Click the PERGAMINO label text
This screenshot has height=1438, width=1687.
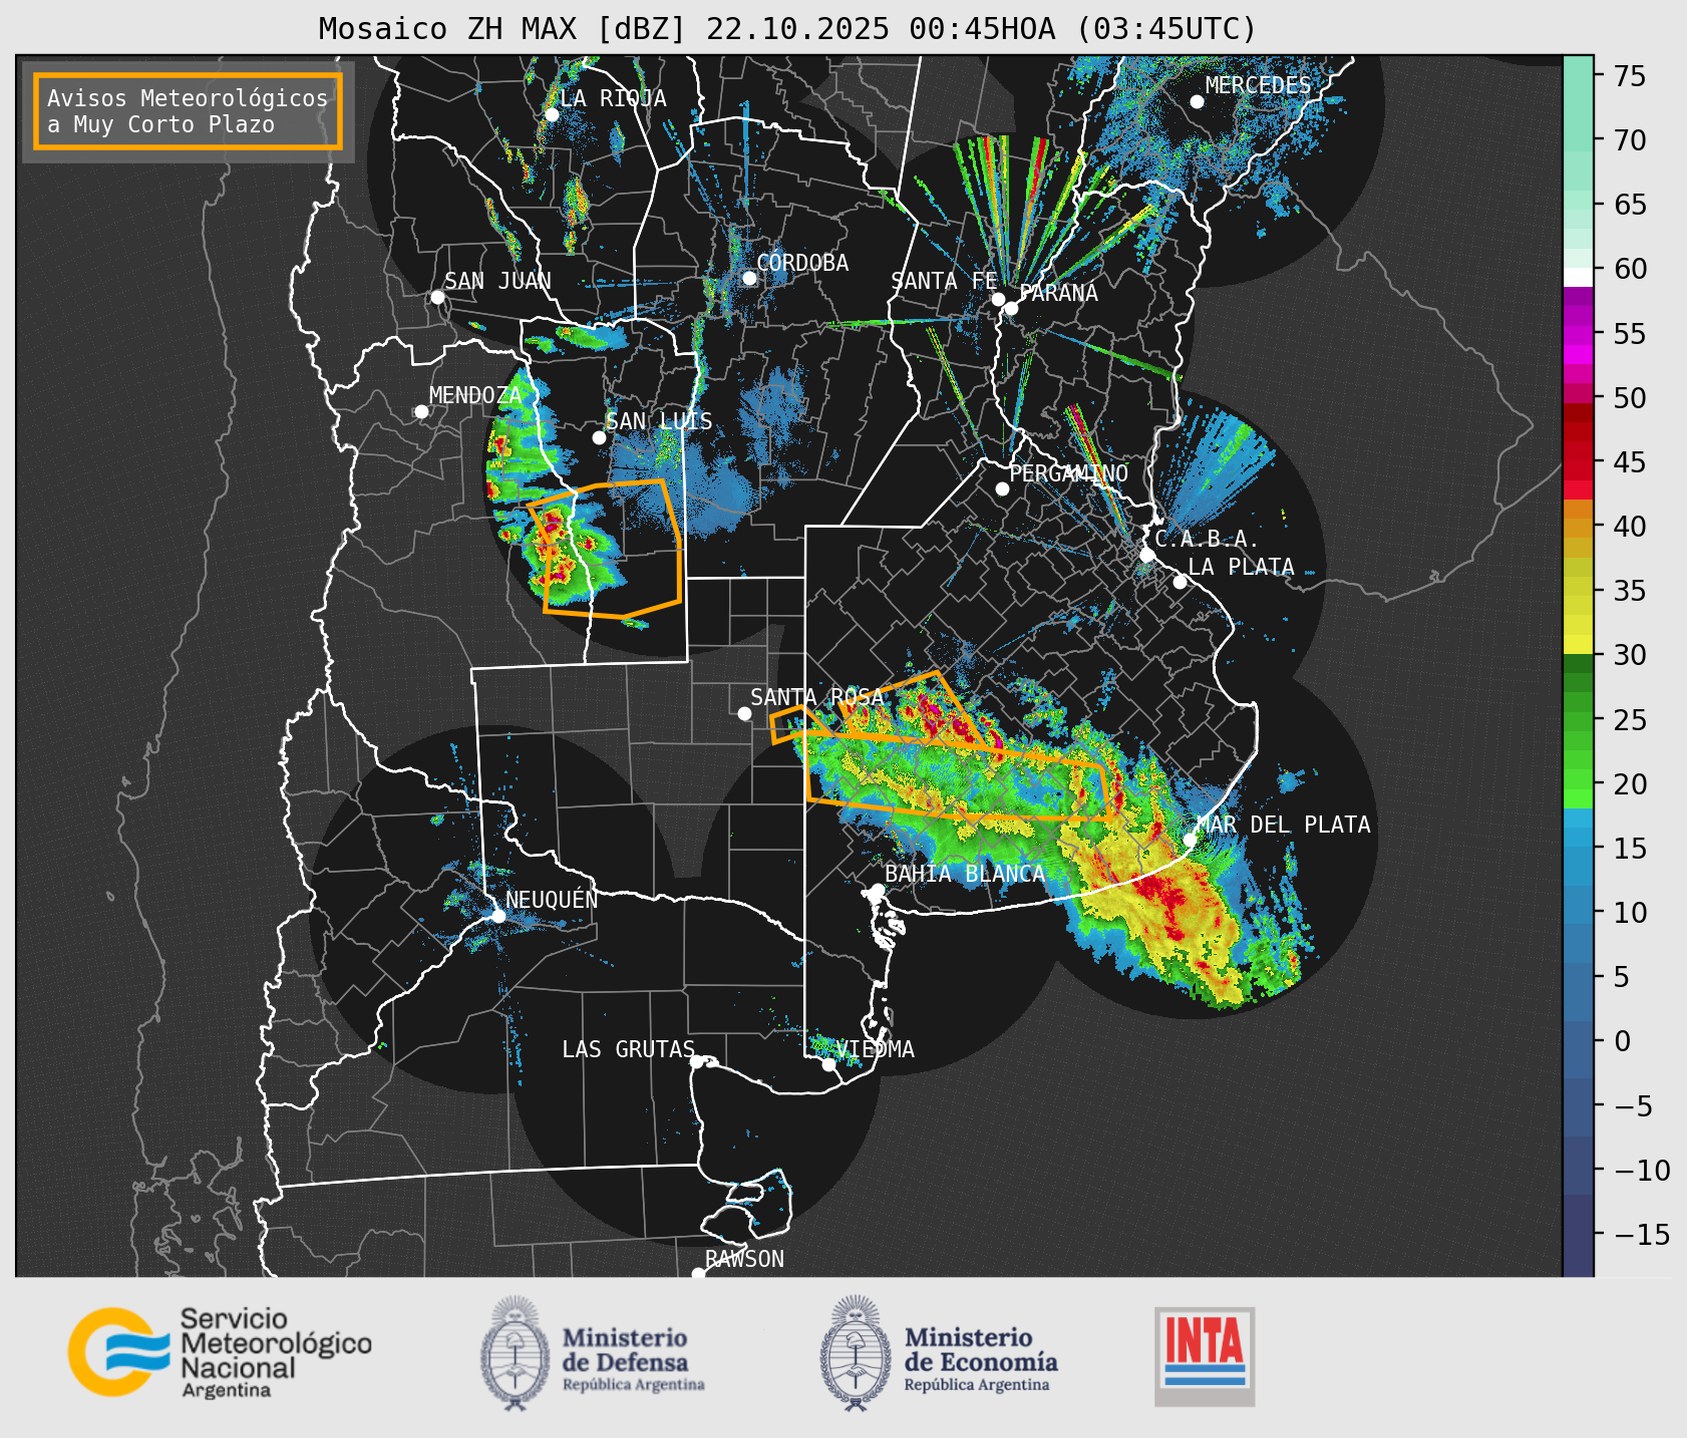1069,474
